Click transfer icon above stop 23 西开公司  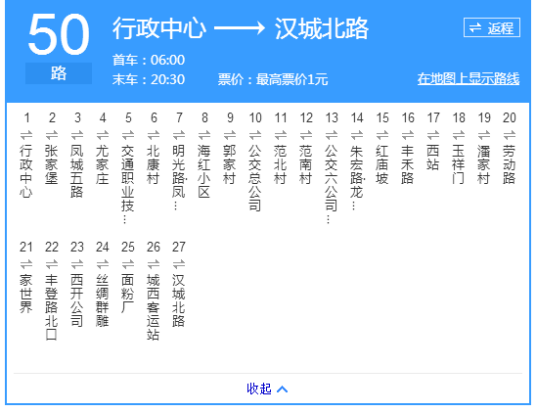click(77, 264)
